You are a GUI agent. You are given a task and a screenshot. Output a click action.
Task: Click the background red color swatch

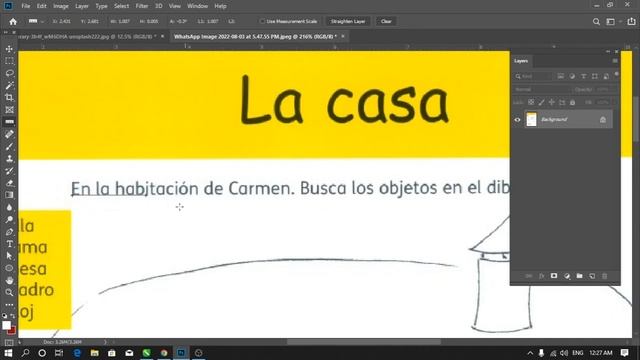point(13,330)
